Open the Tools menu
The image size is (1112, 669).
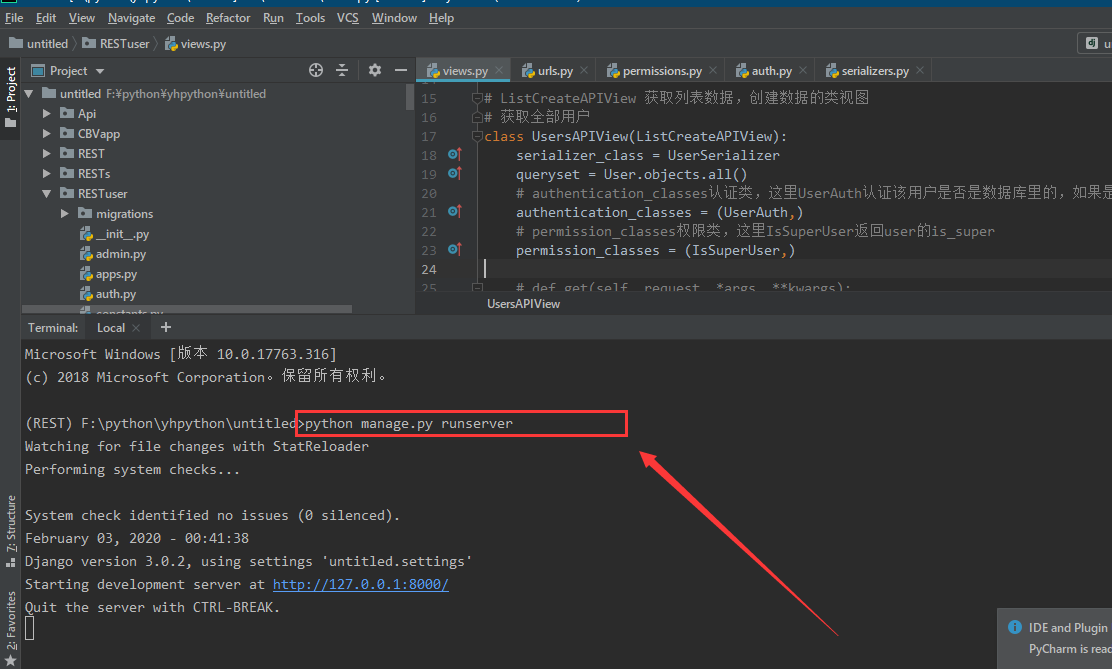click(310, 18)
